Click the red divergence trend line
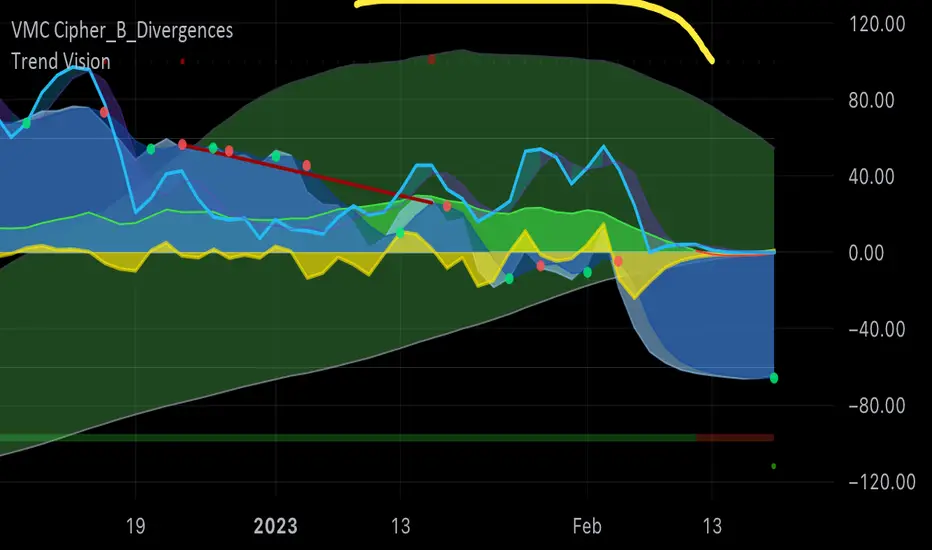 coord(307,174)
